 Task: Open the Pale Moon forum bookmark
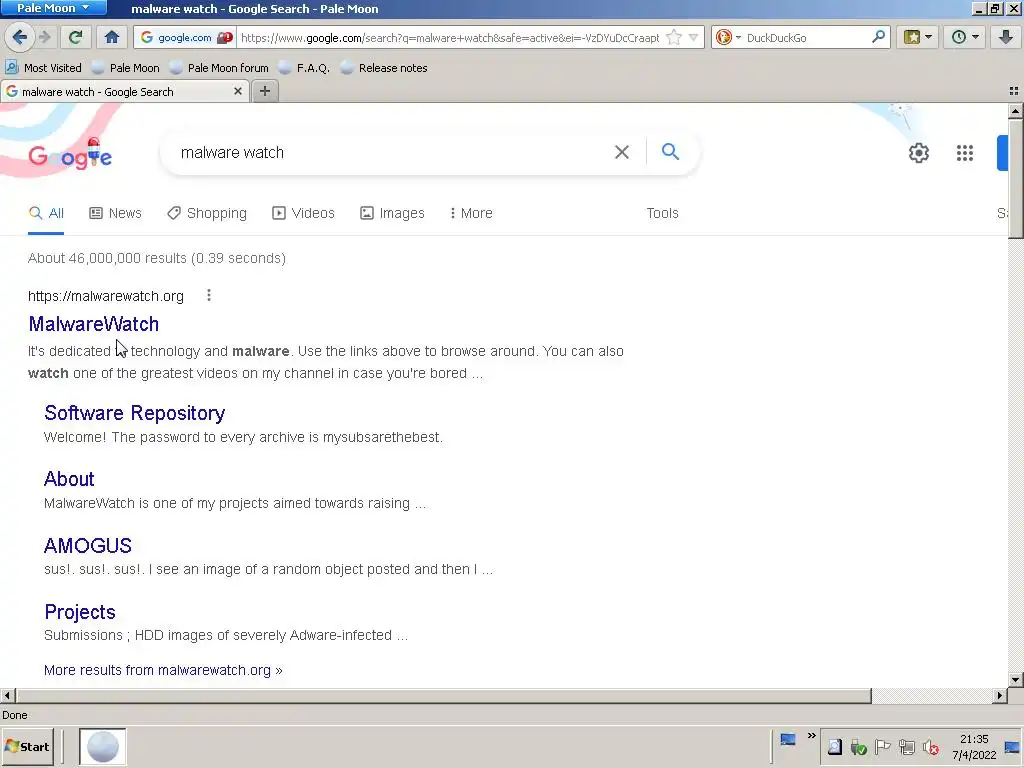[219, 68]
